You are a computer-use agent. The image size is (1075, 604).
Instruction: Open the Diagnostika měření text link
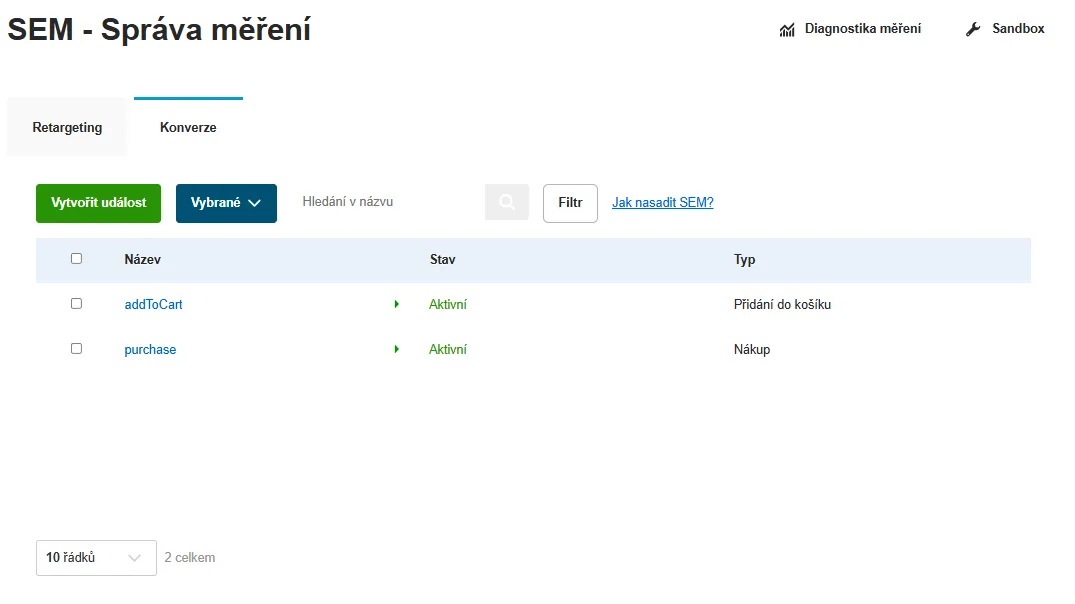tap(863, 29)
